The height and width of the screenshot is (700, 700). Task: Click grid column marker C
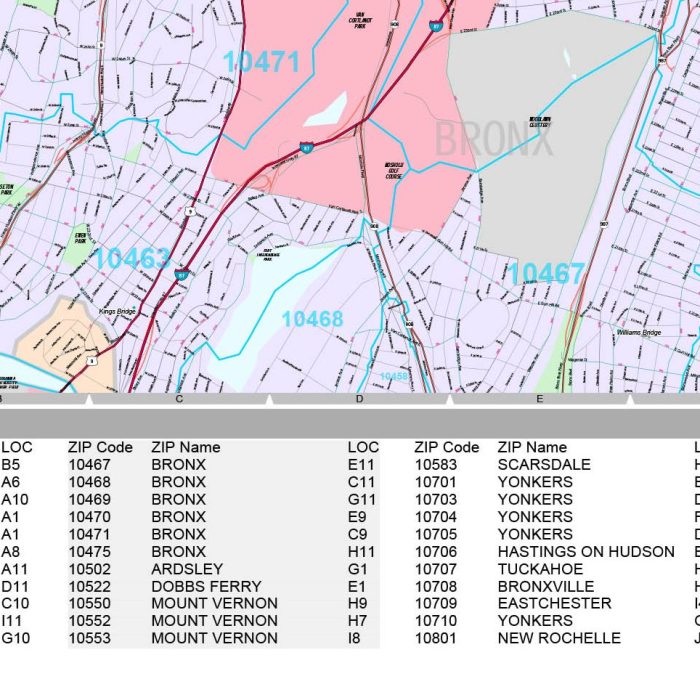pos(179,399)
